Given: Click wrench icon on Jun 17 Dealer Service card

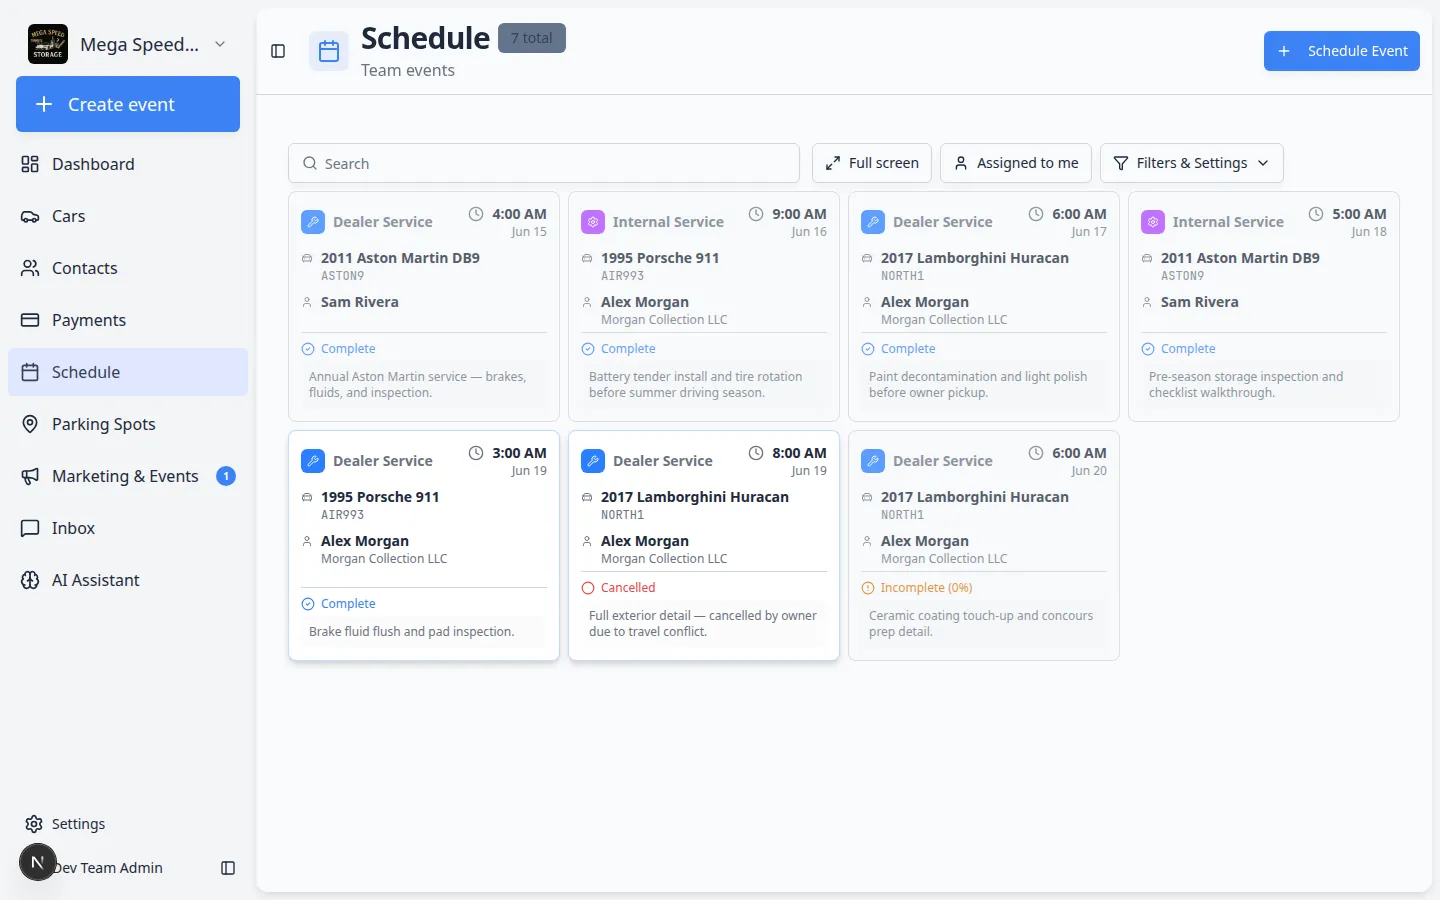Looking at the screenshot, I should 873,222.
